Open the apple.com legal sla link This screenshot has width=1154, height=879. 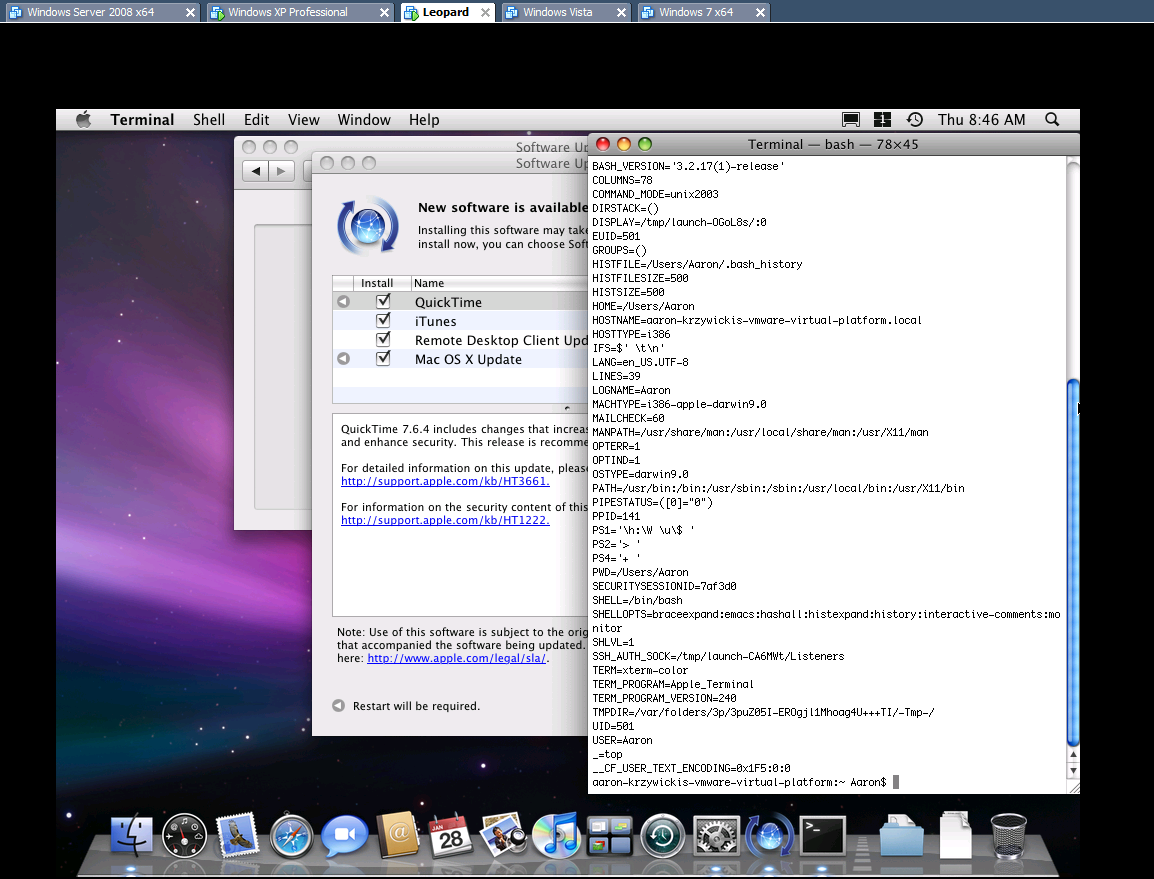pos(456,659)
